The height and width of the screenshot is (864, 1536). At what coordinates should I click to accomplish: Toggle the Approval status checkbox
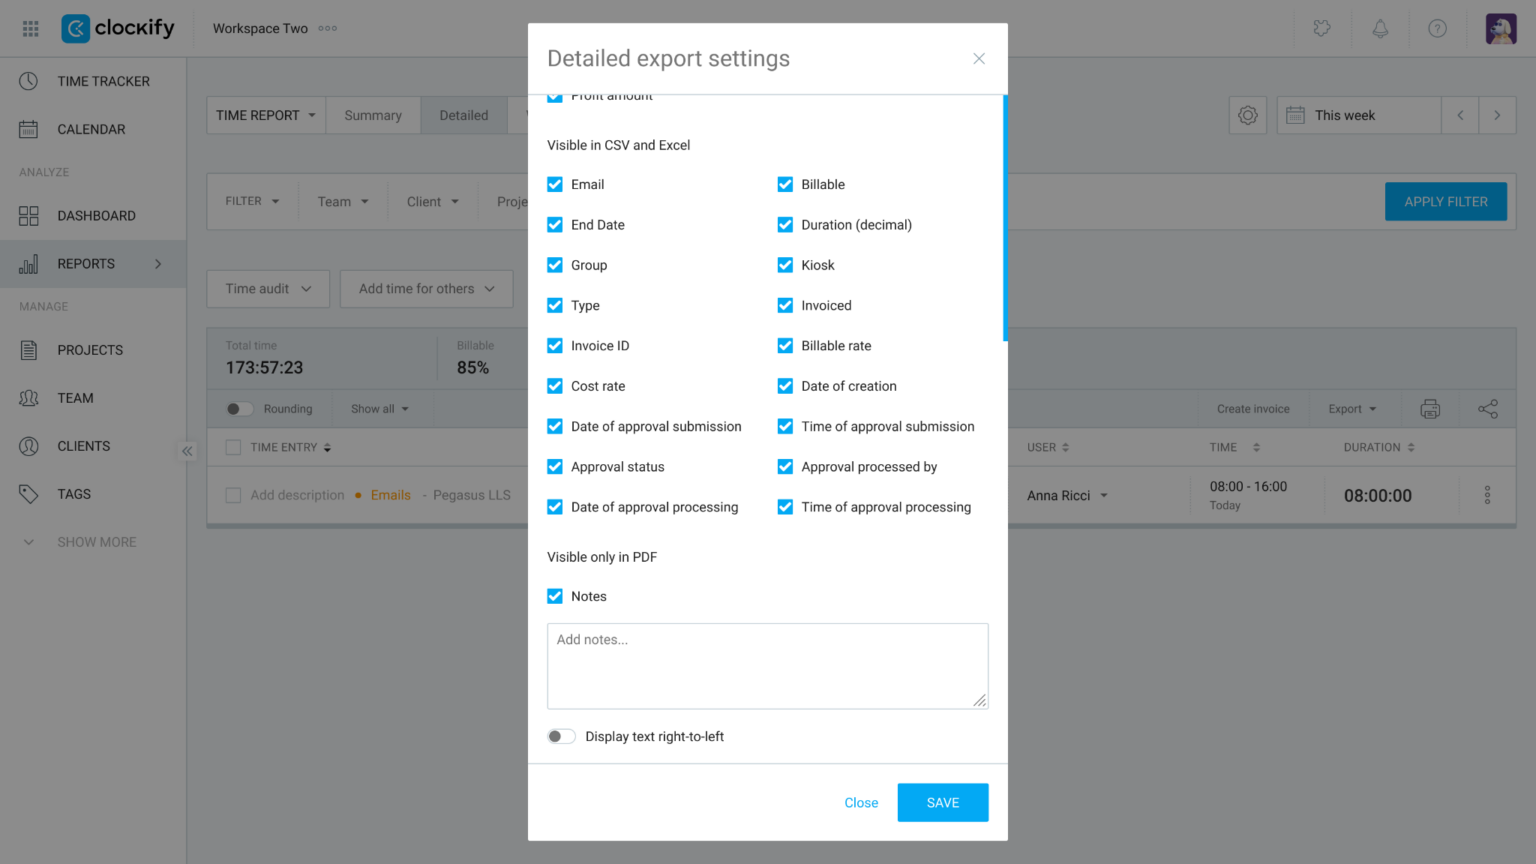pyautogui.click(x=555, y=467)
